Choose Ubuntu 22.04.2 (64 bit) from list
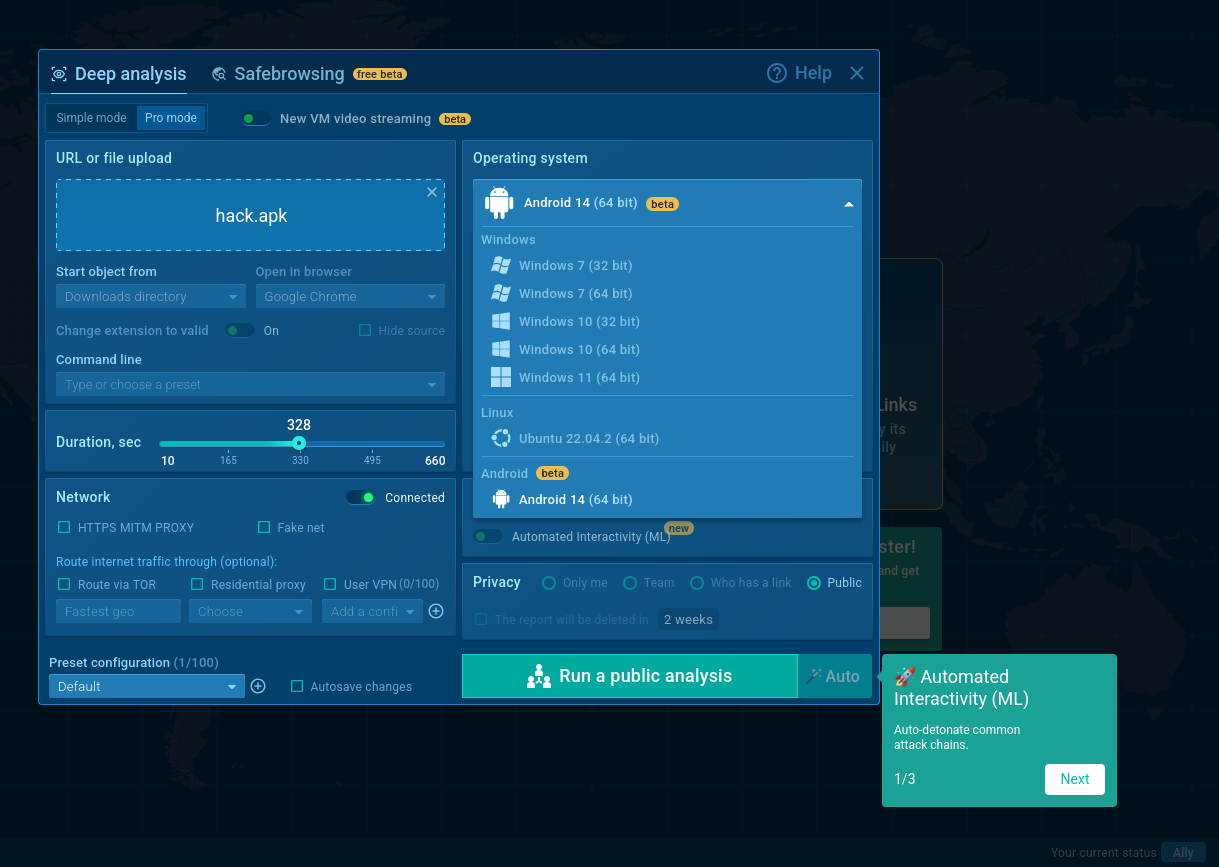 click(x=667, y=438)
